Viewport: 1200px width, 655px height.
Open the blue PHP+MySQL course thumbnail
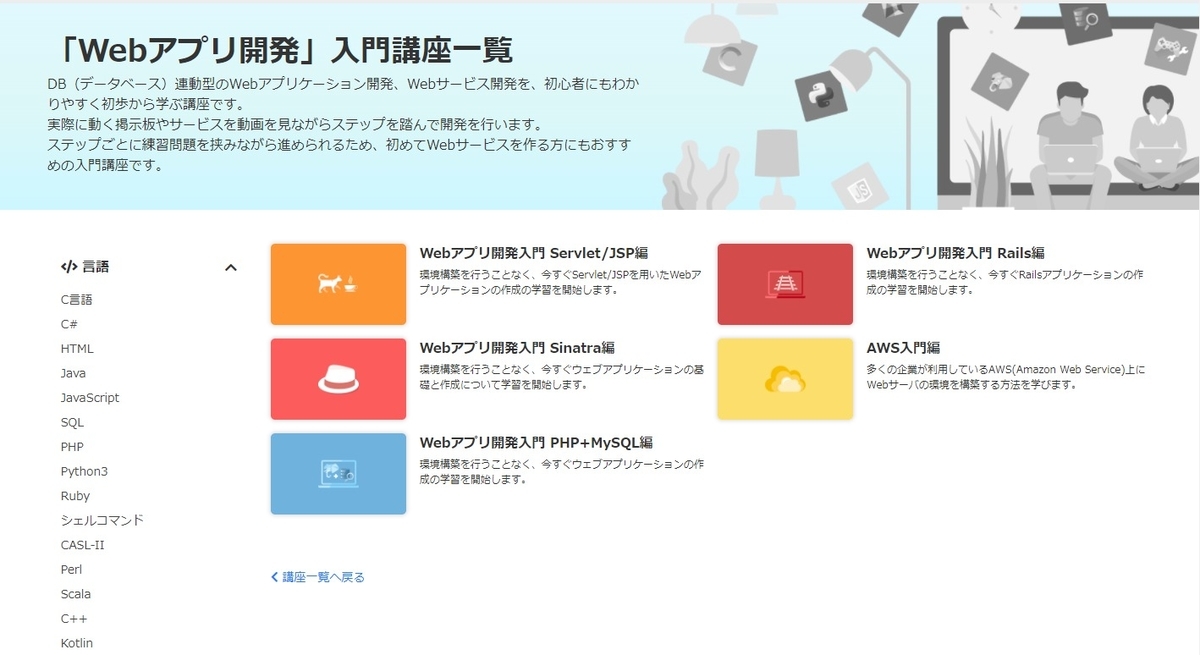click(x=338, y=474)
